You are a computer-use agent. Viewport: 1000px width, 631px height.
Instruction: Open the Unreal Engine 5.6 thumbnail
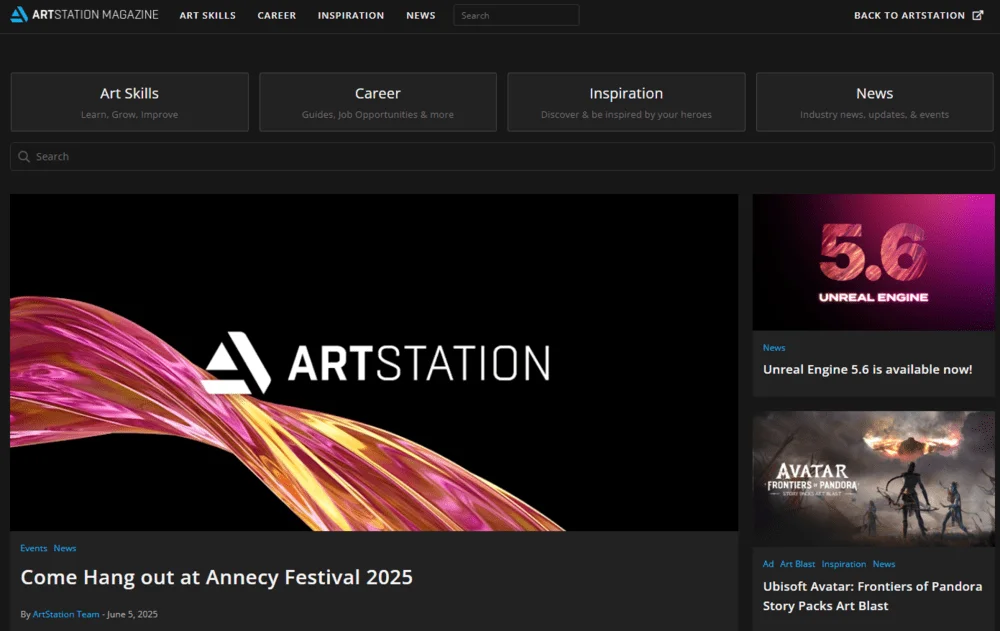tap(873, 262)
